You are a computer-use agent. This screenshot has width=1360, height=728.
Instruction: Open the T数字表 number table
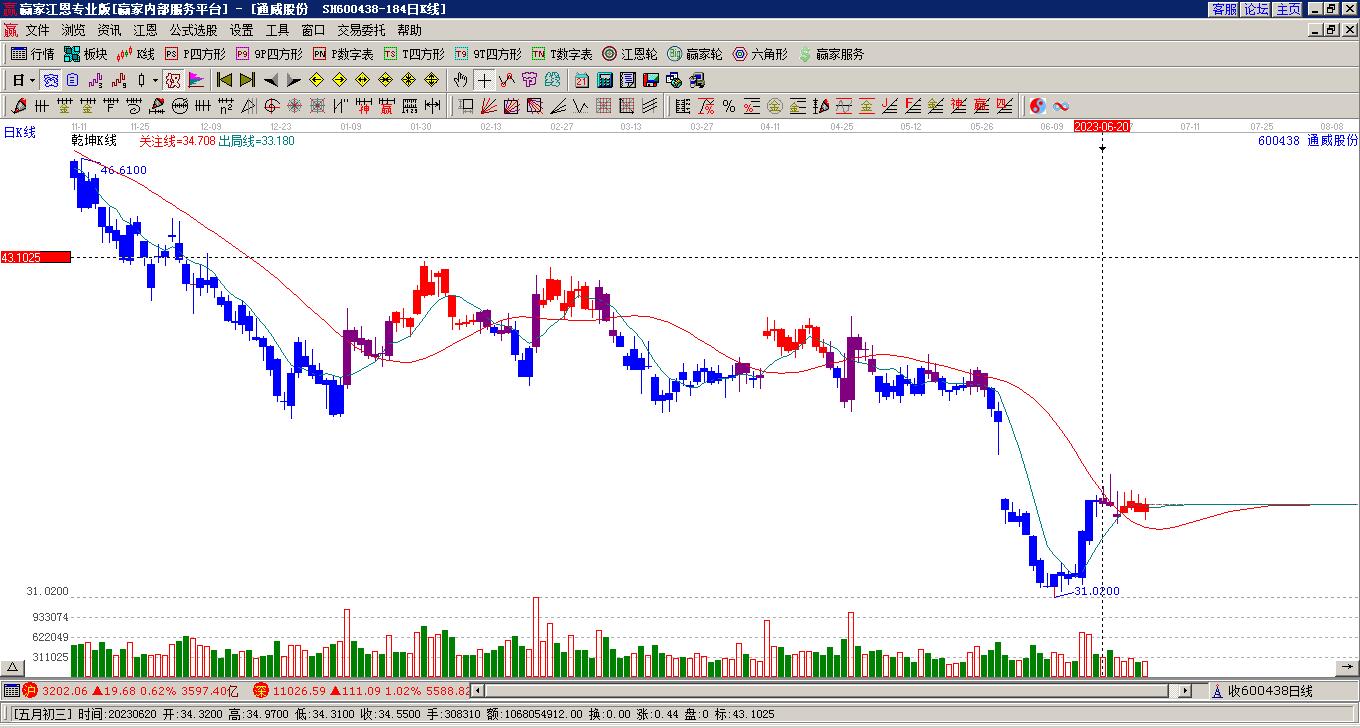[562, 54]
